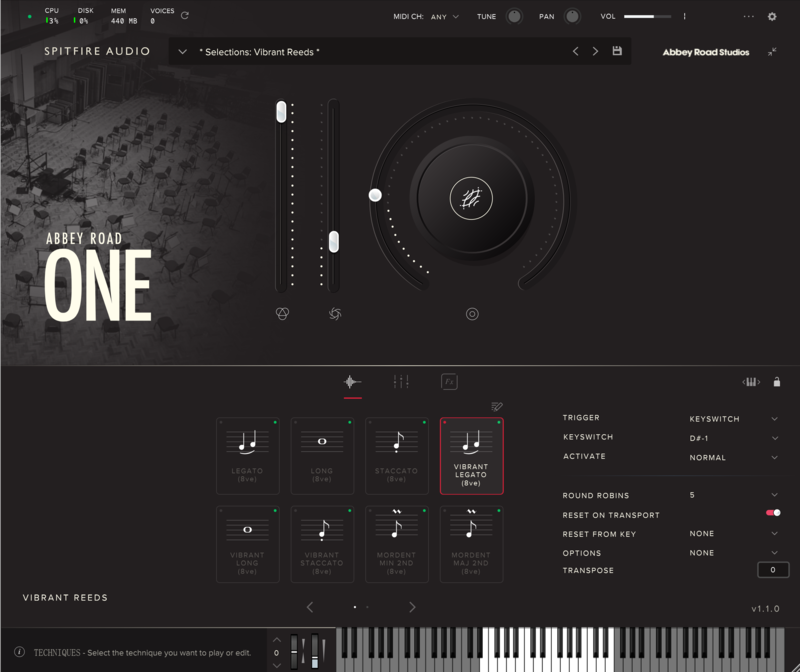Go to the next preset arrow
The image size is (800, 672).
pyautogui.click(x=595, y=51)
